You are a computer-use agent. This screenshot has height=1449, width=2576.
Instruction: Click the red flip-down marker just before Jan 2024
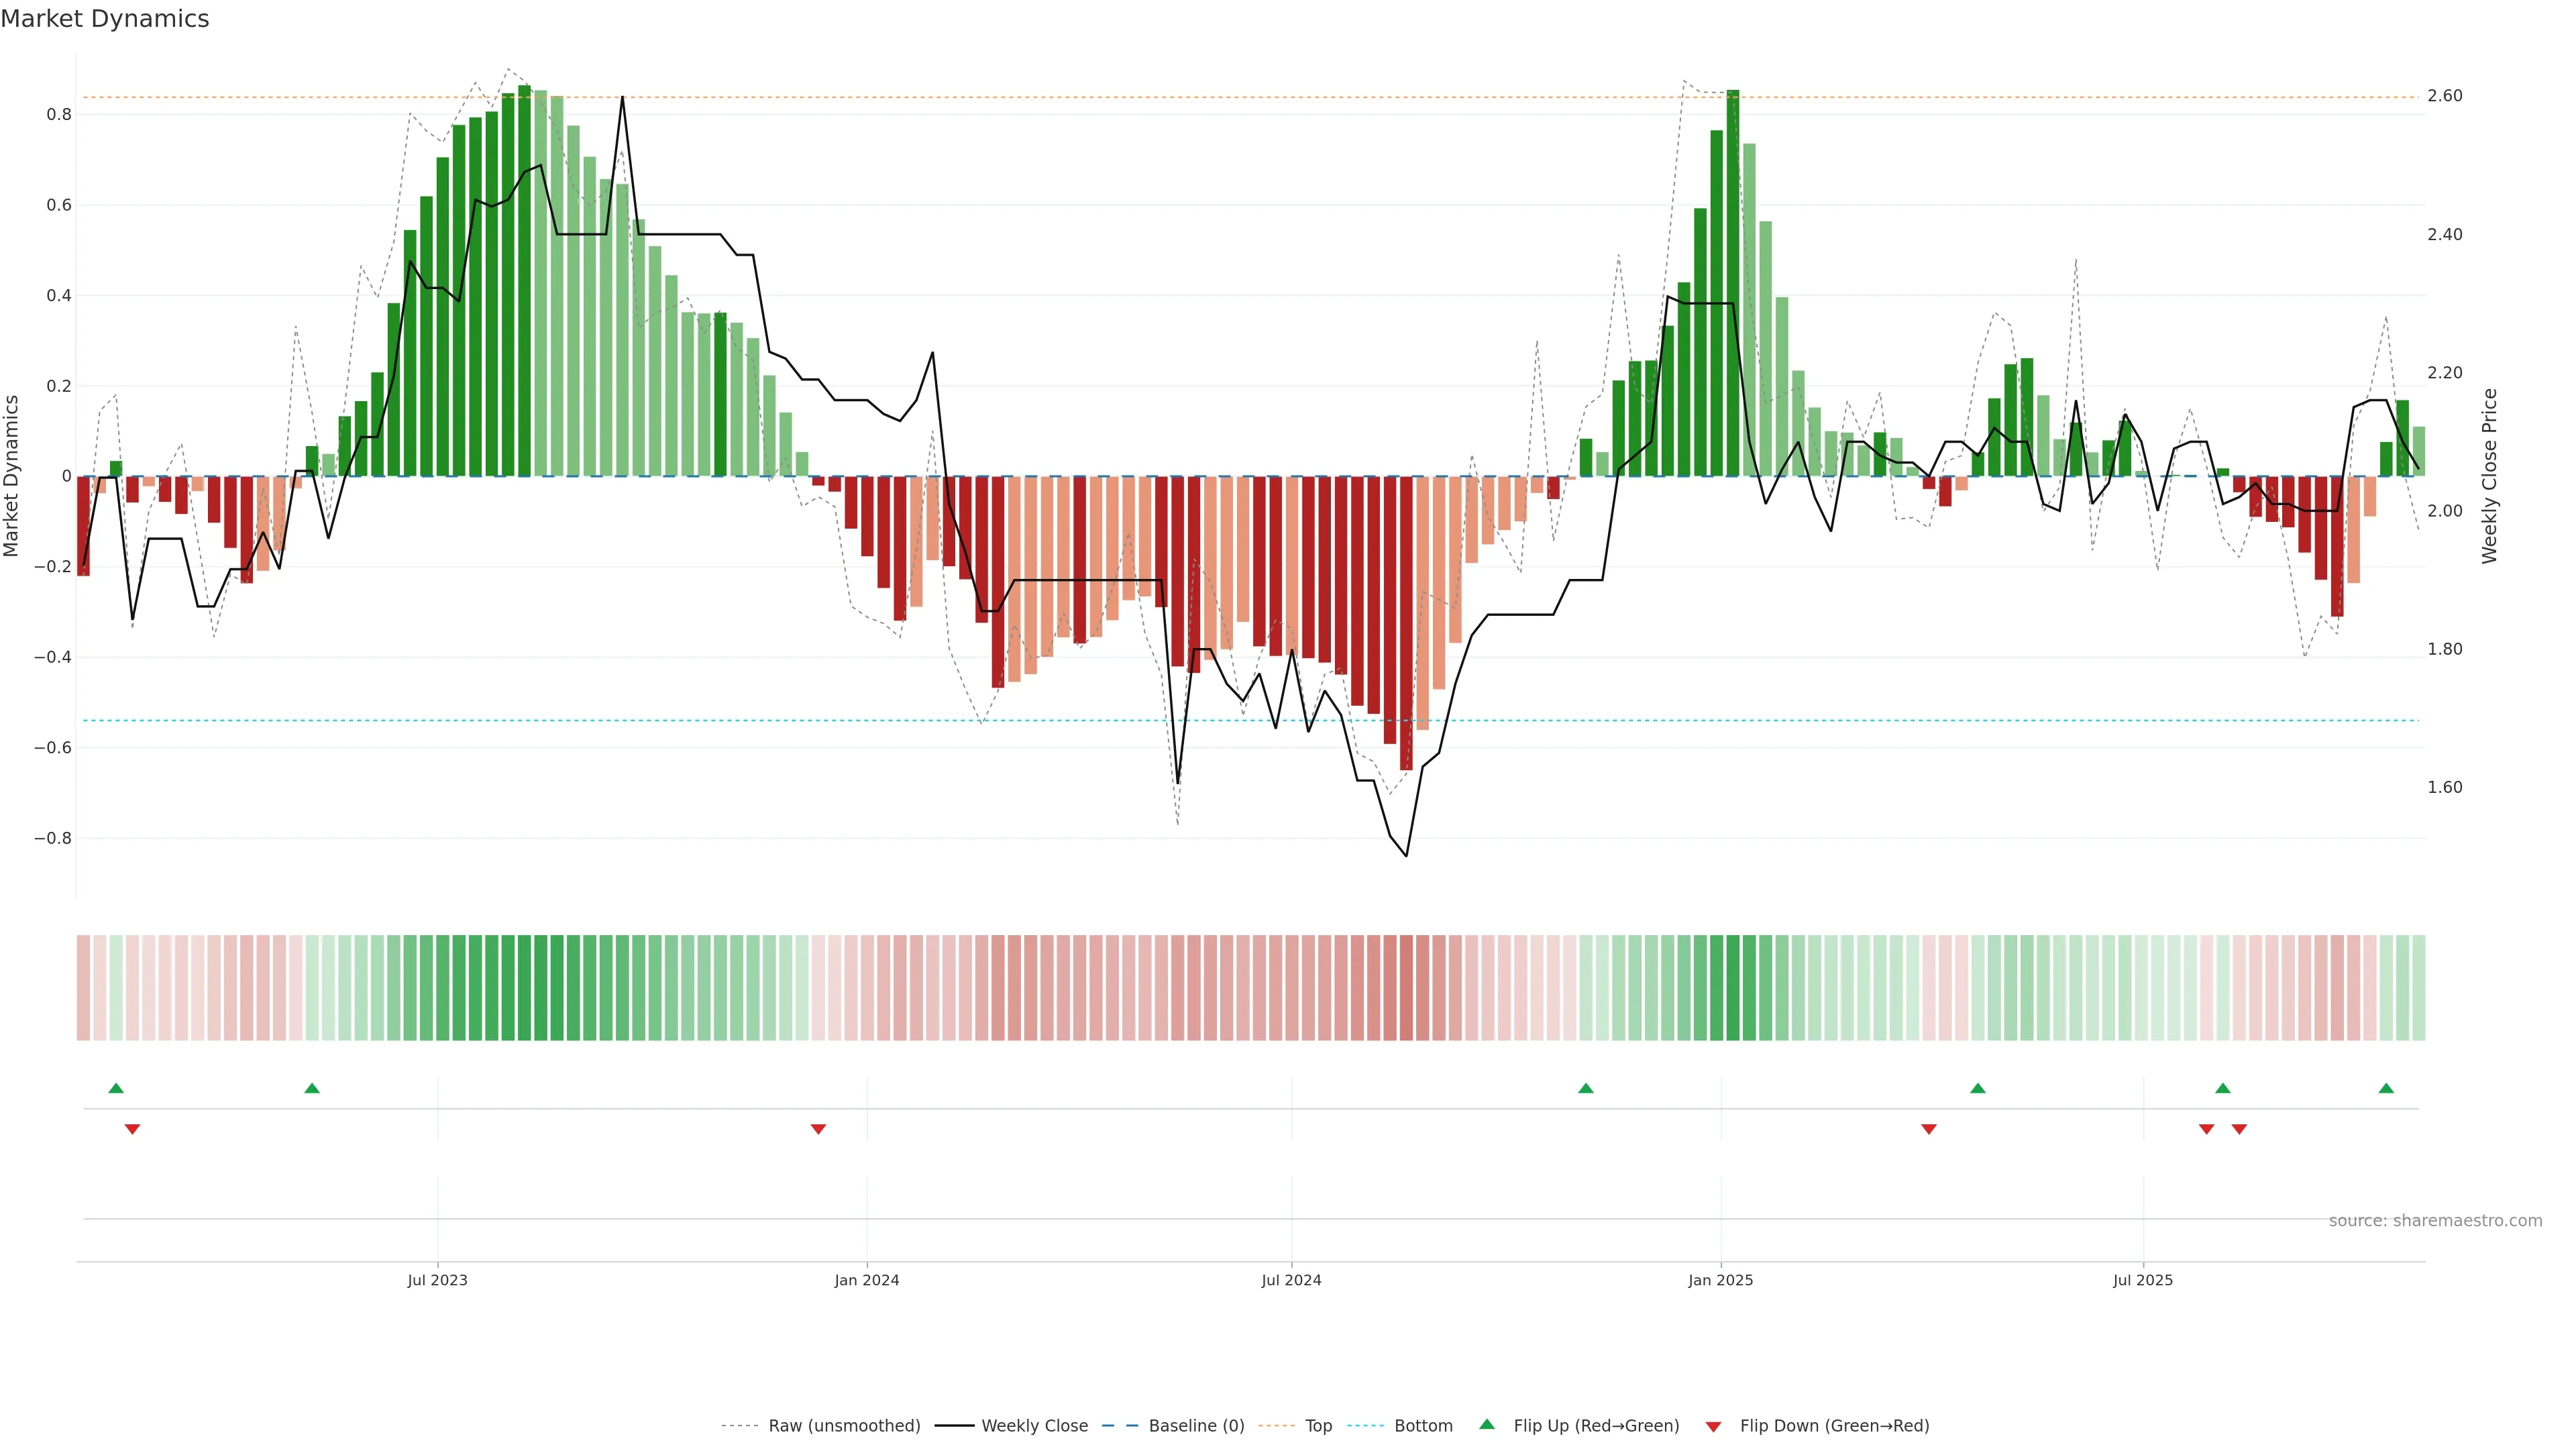(x=818, y=1129)
